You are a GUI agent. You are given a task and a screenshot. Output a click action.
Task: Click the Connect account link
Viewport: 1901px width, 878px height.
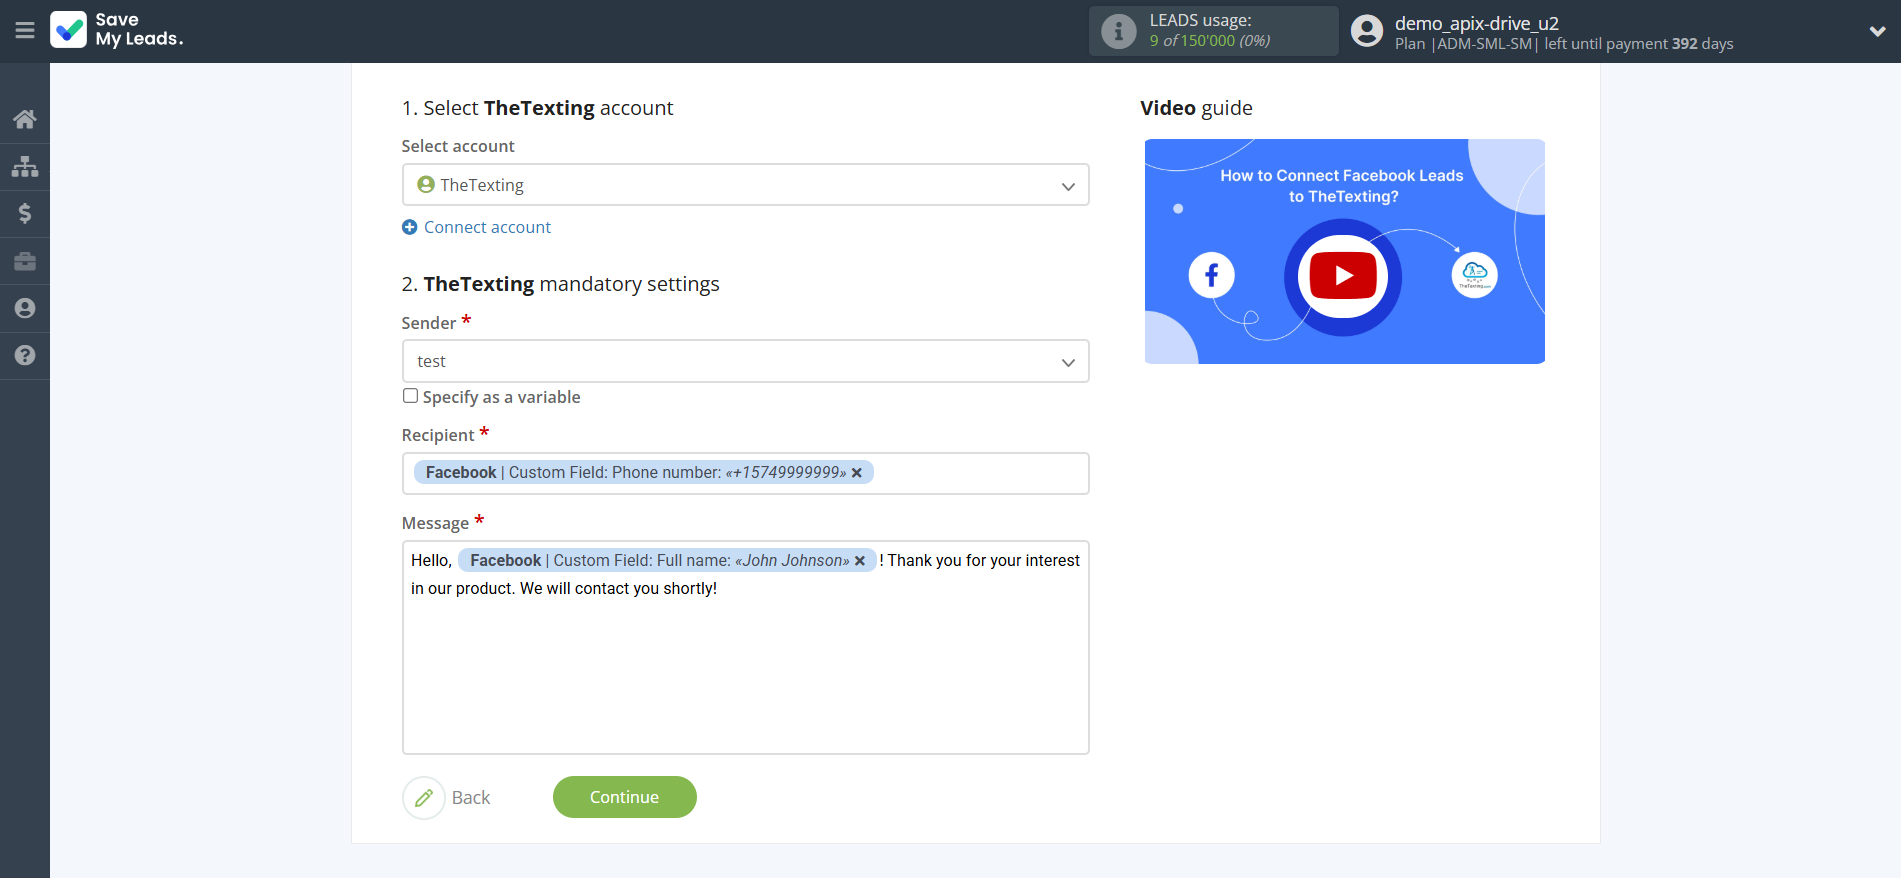(x=486, y=227)
